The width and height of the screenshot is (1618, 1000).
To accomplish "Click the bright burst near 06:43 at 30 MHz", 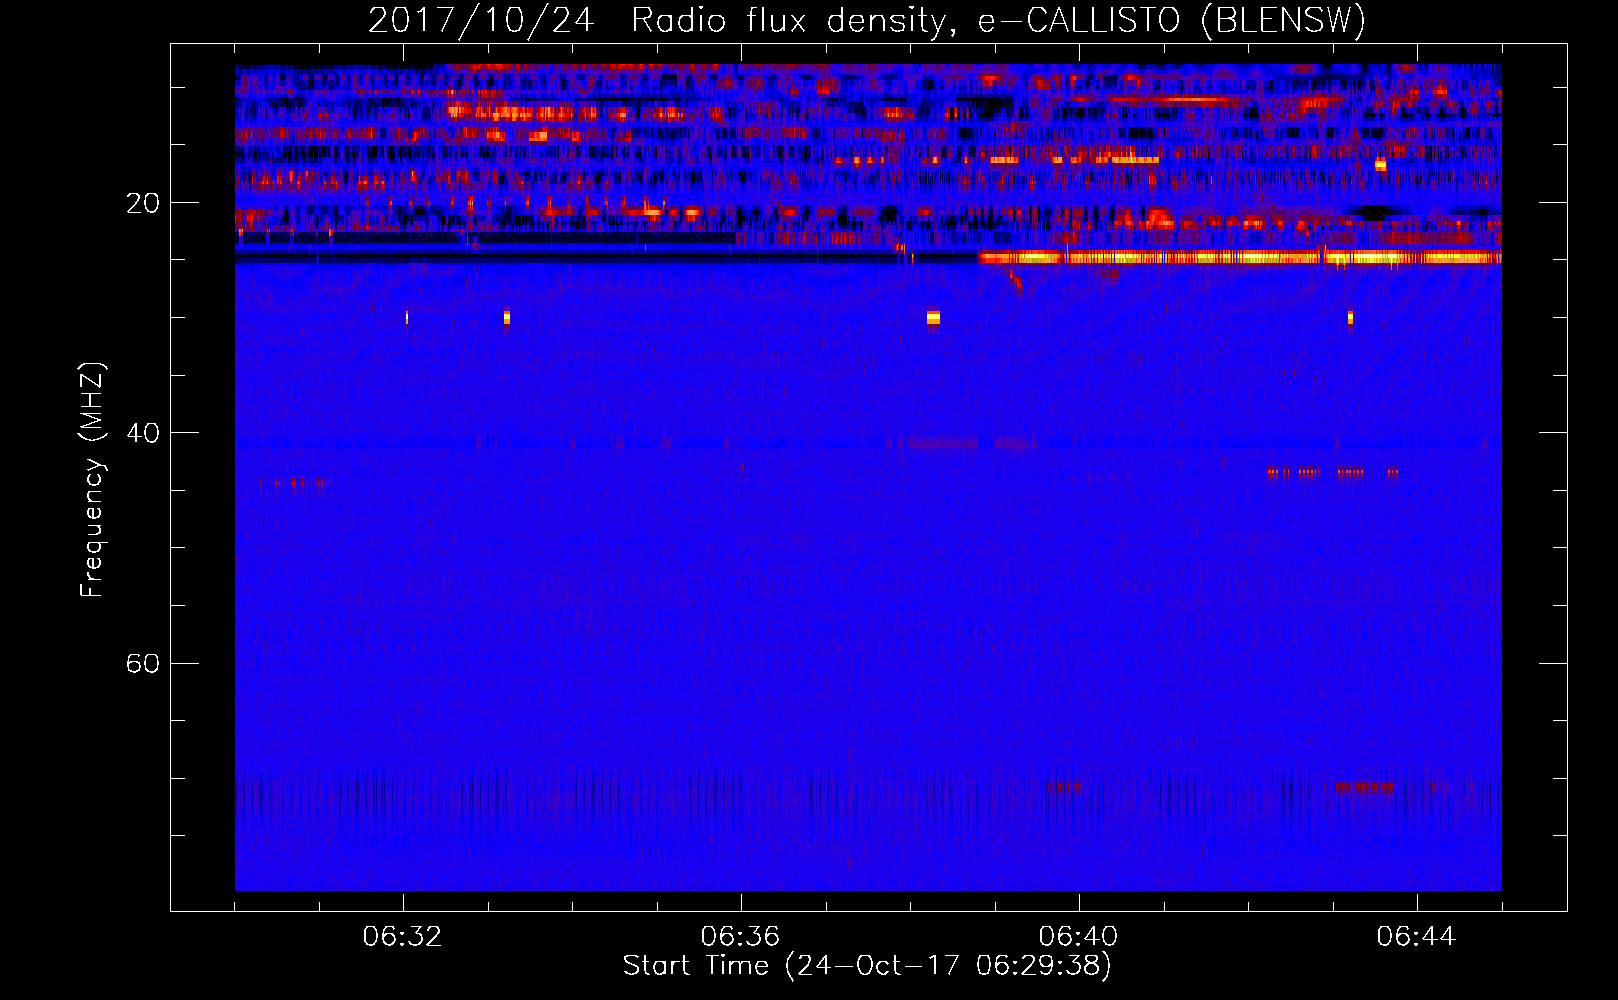I will tap(1350, 318).
